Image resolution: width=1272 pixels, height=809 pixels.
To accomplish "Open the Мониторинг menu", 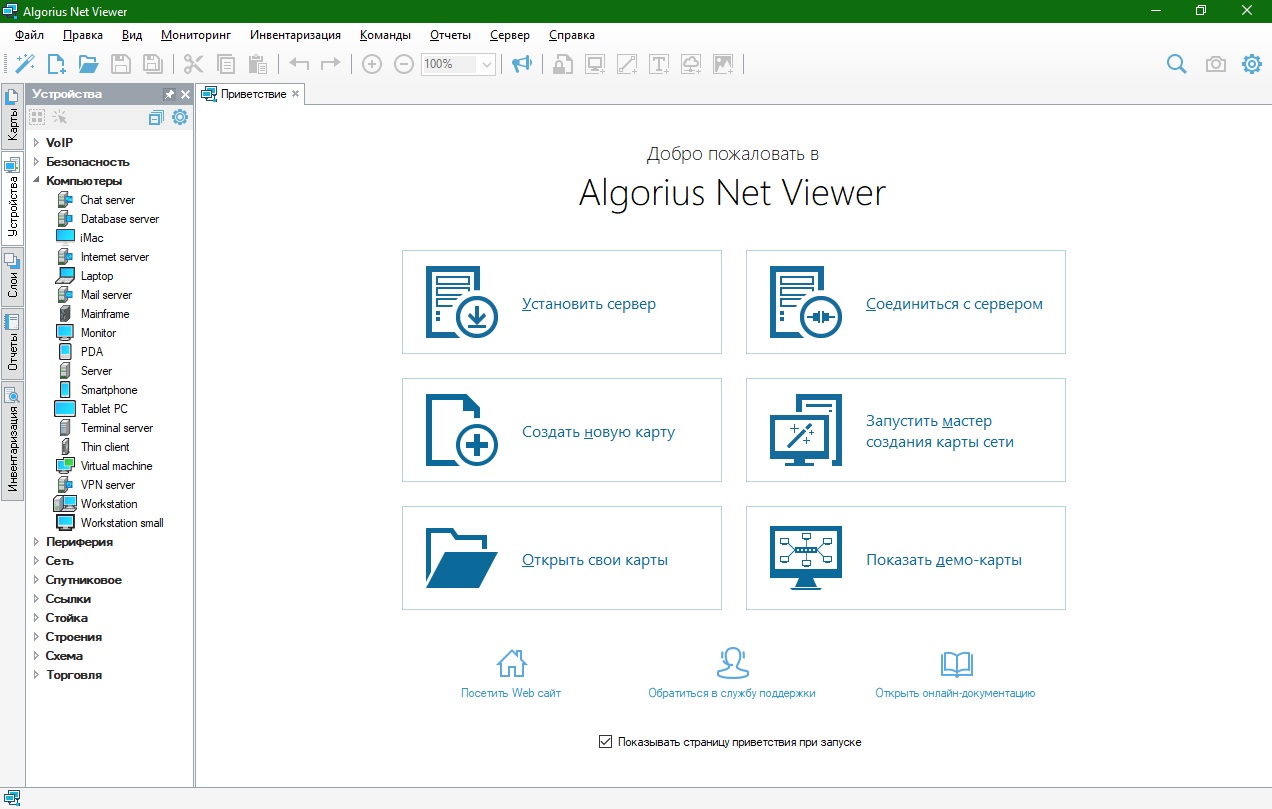I will [196, 35].
